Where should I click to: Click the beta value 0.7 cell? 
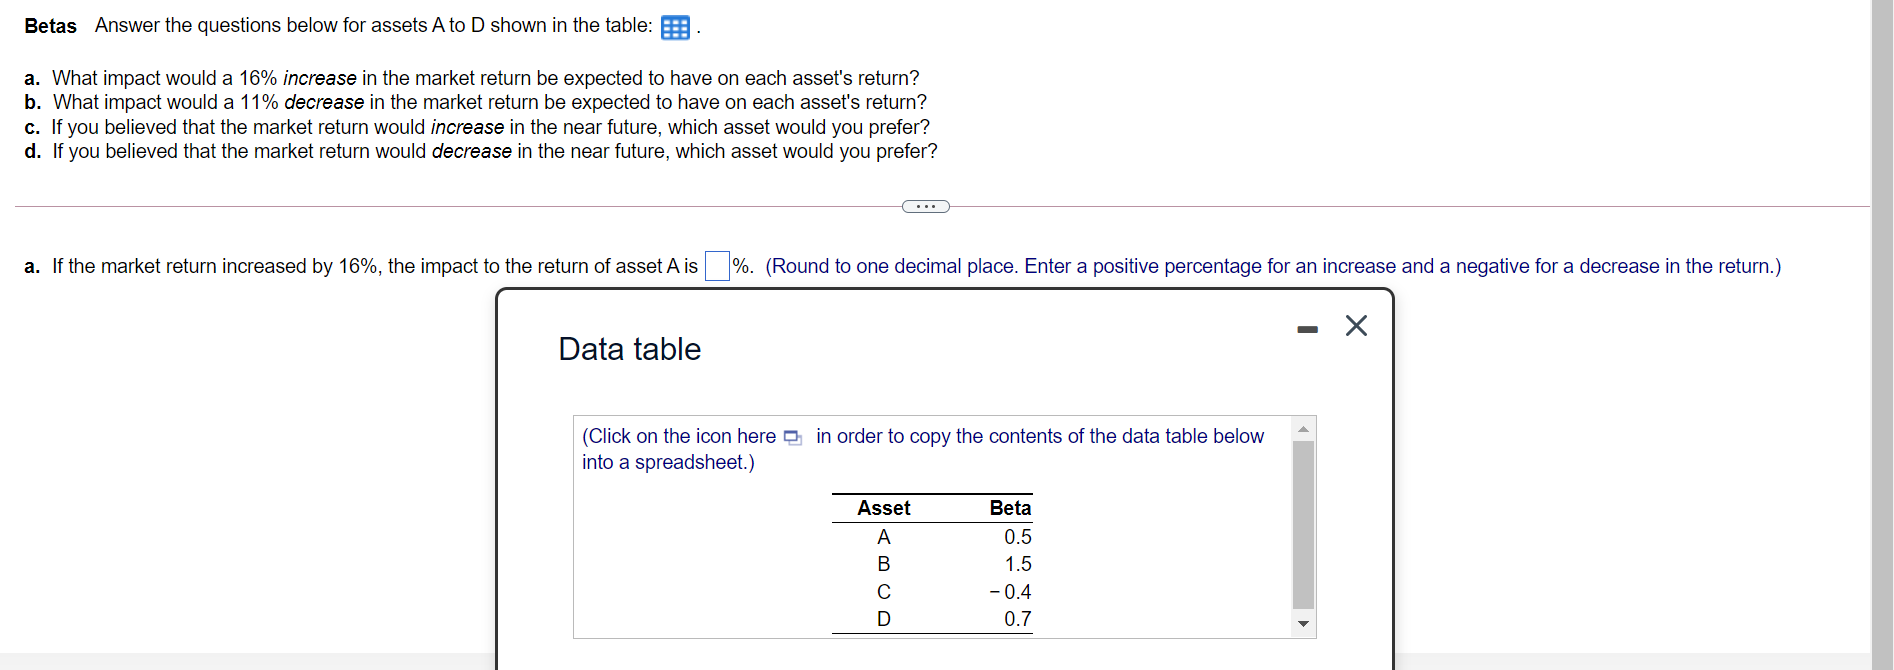pos(1017,619)
